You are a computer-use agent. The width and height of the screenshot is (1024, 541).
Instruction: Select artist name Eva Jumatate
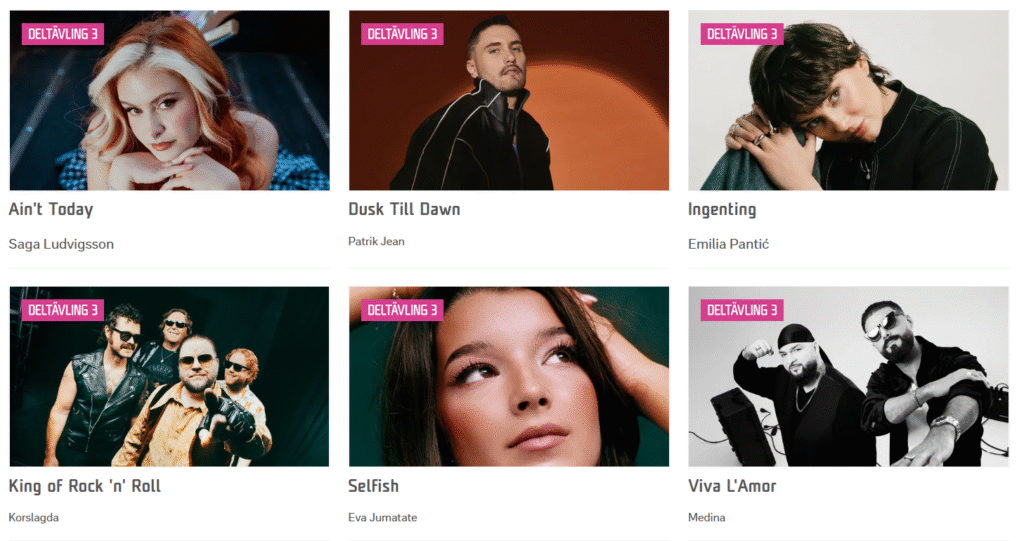pyautogui.click(x=383, y=517)
